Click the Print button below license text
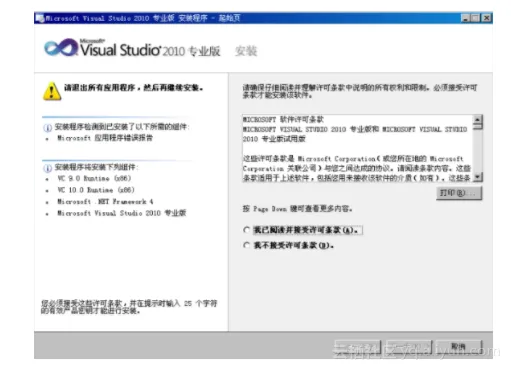The image size is (511, 370). click(459, 193)
